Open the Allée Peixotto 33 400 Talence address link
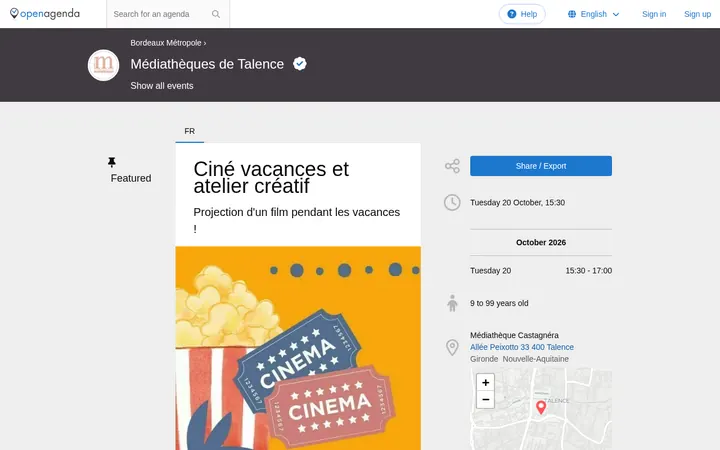 click(x=522, y=347)
